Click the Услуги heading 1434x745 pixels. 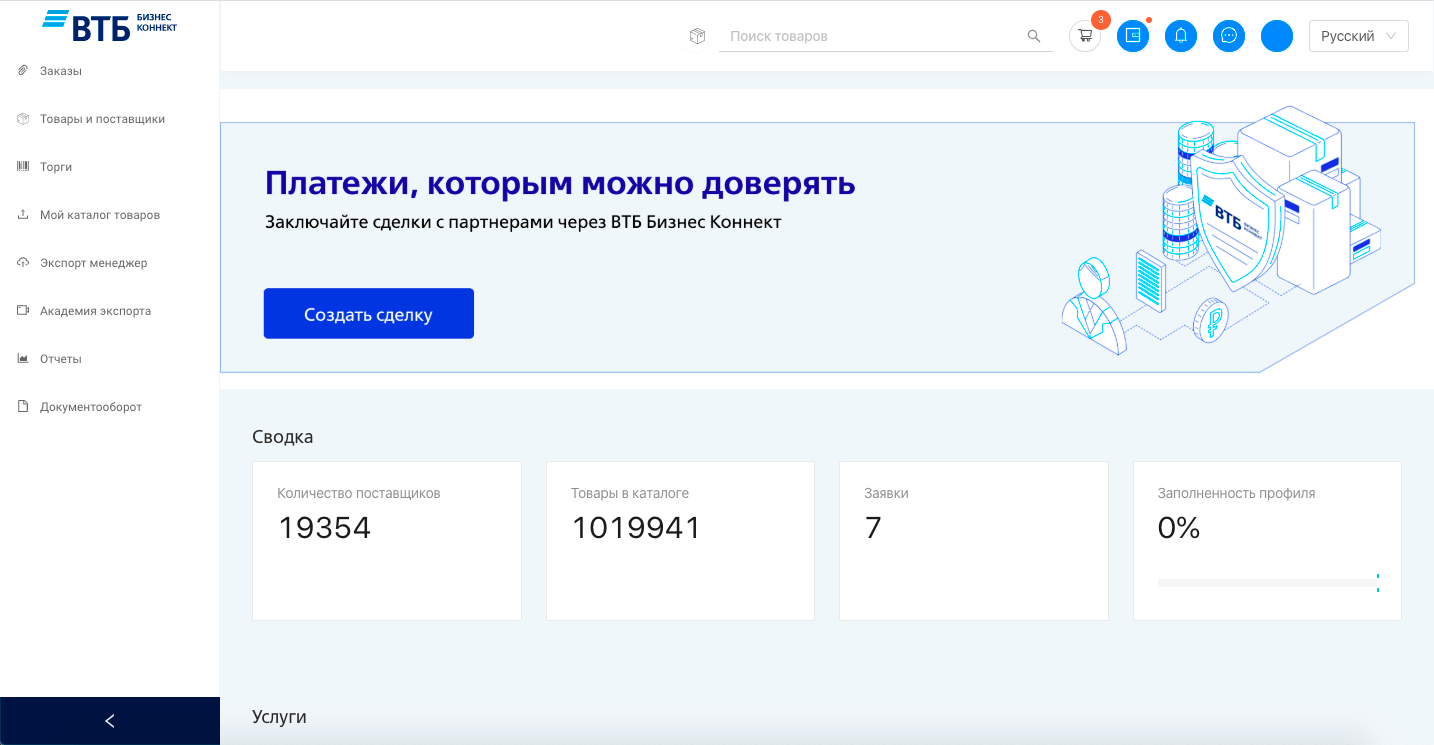point(279,717)
